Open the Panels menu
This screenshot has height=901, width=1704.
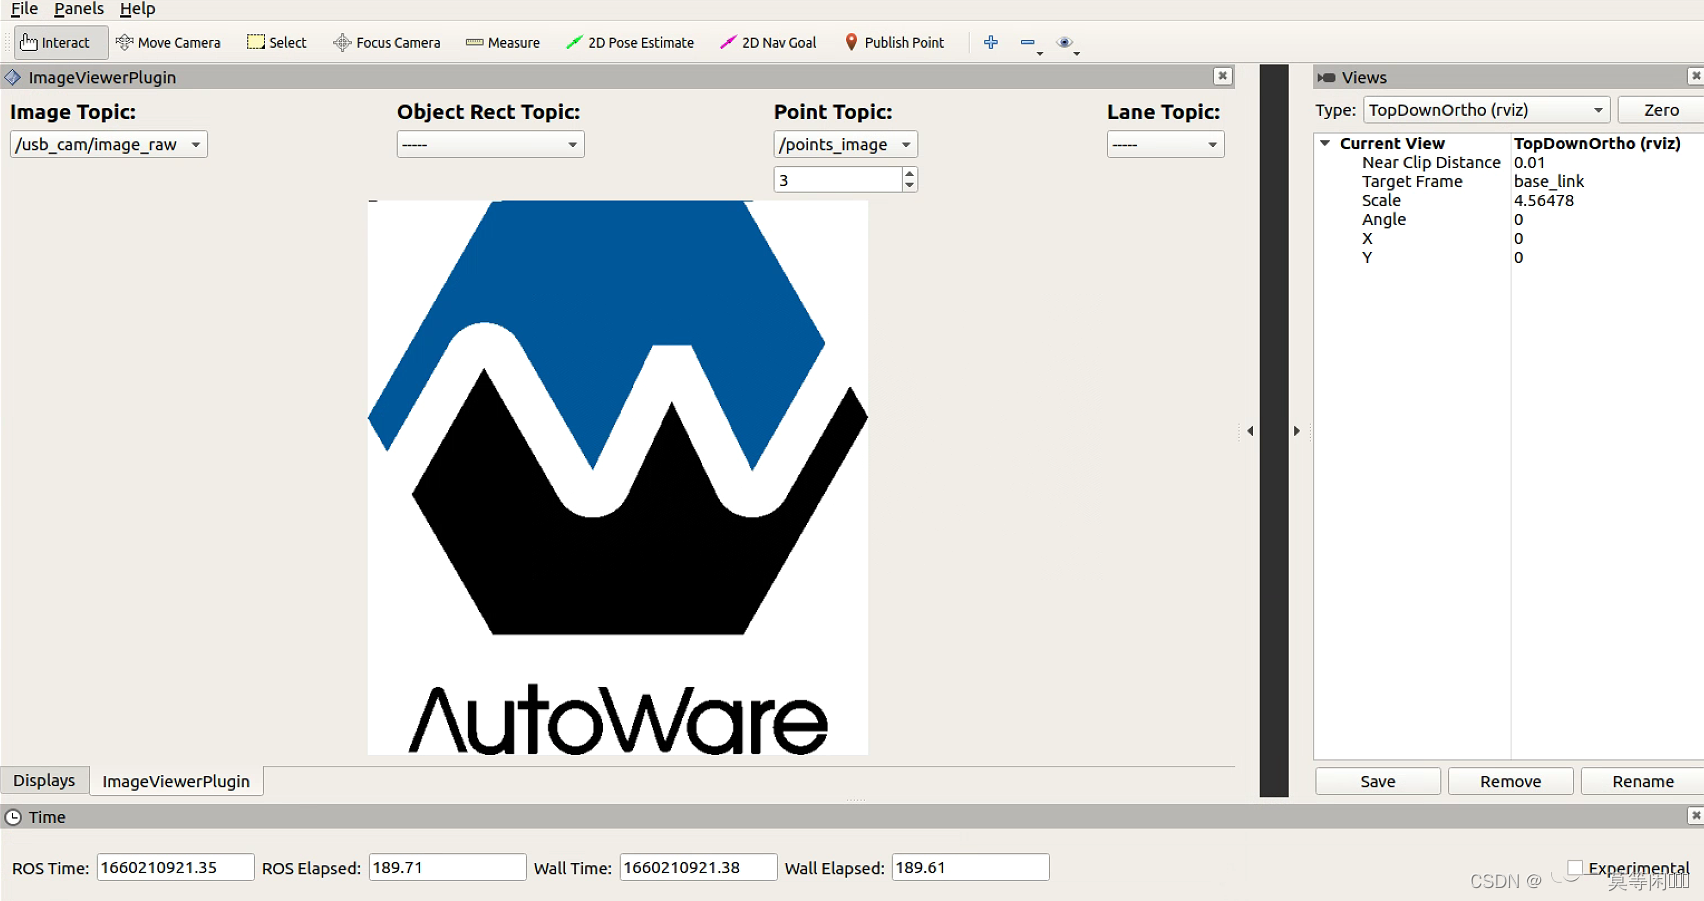(x=79, y=9)
